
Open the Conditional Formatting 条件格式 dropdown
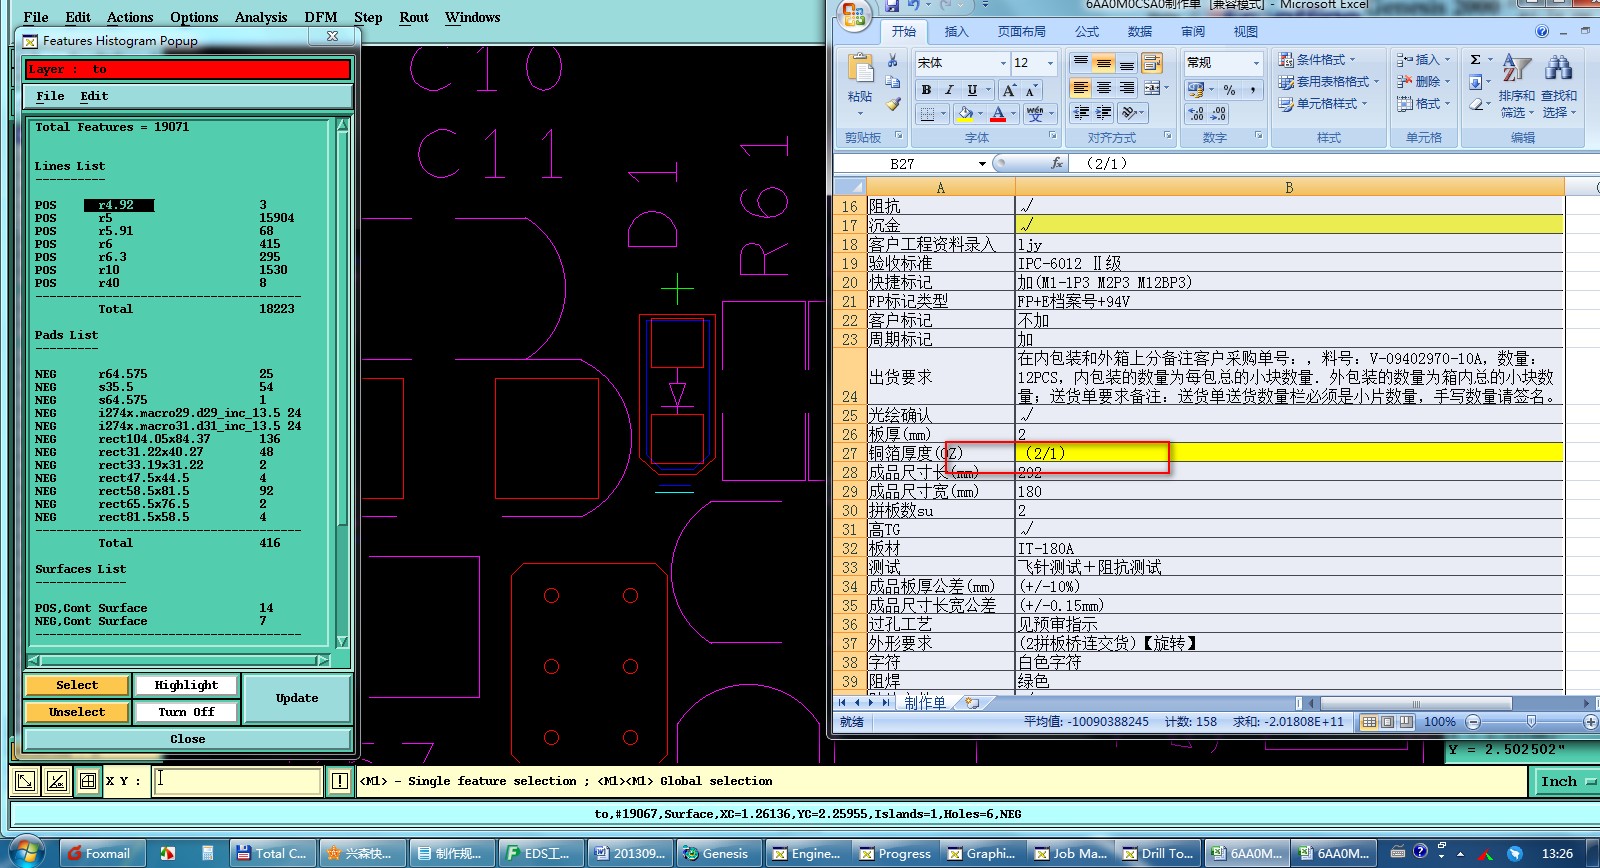pos(1317,60)
